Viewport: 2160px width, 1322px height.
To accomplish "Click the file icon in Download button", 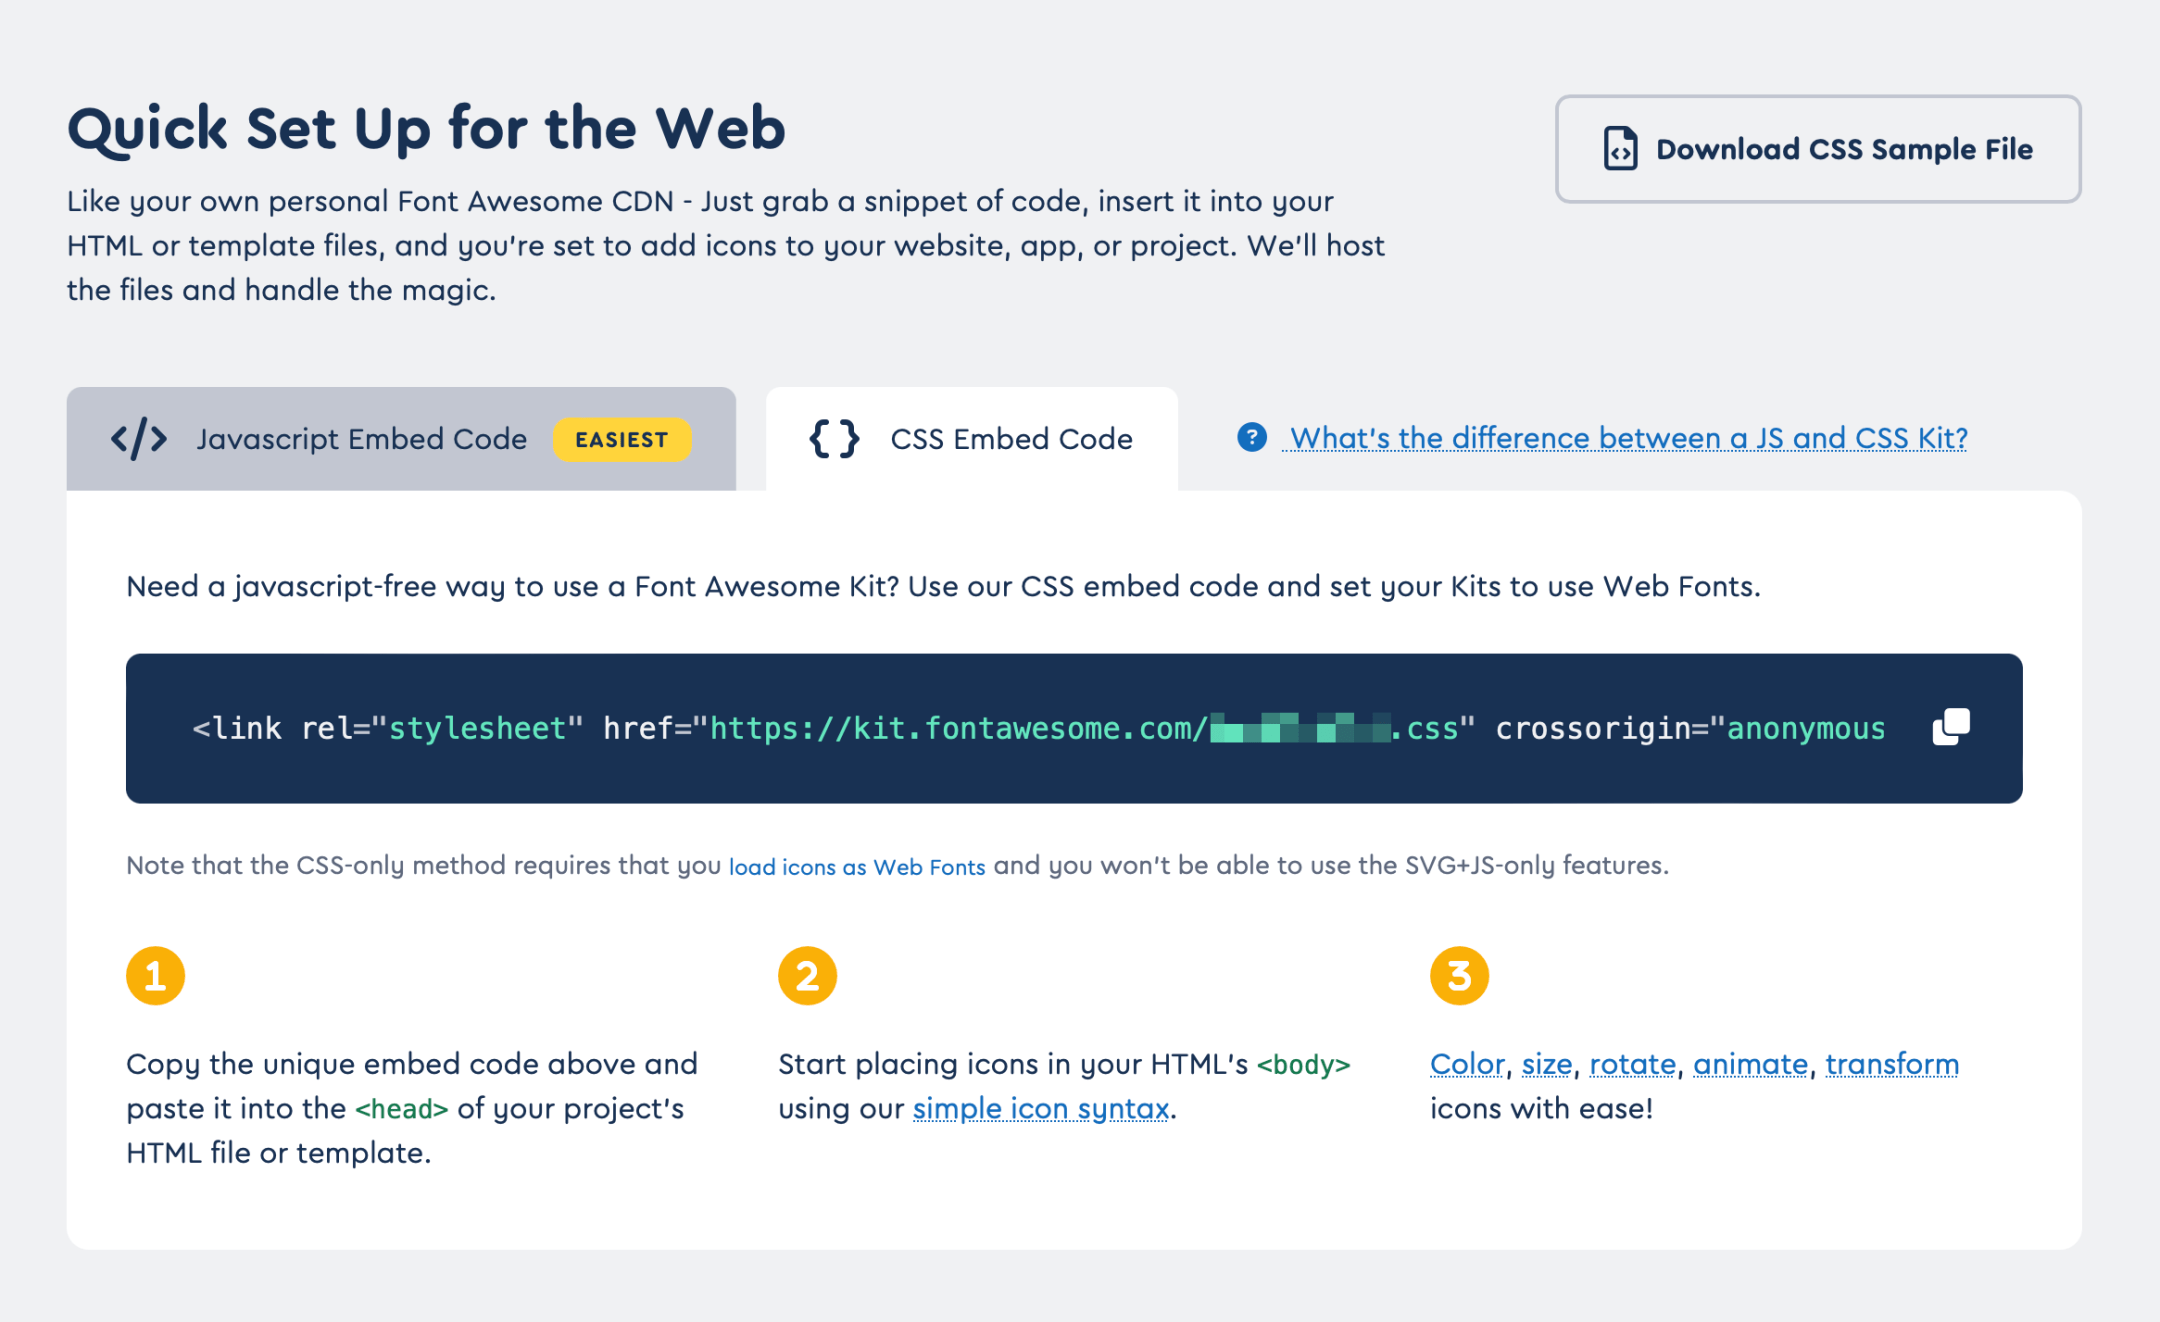I will (x=1620, y=149).
